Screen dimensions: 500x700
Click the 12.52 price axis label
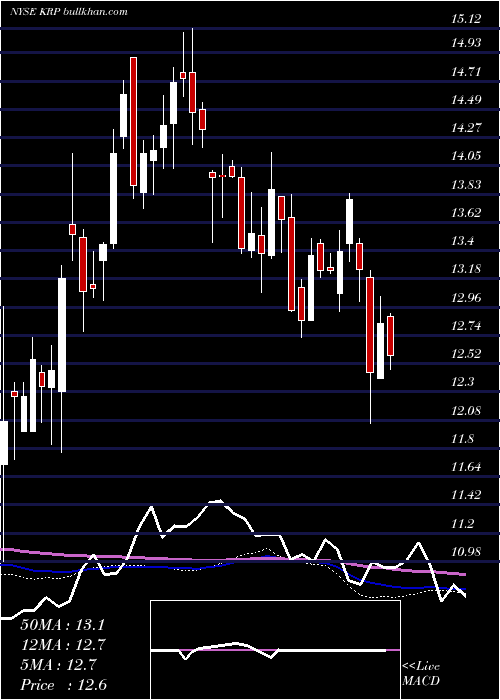467,354
